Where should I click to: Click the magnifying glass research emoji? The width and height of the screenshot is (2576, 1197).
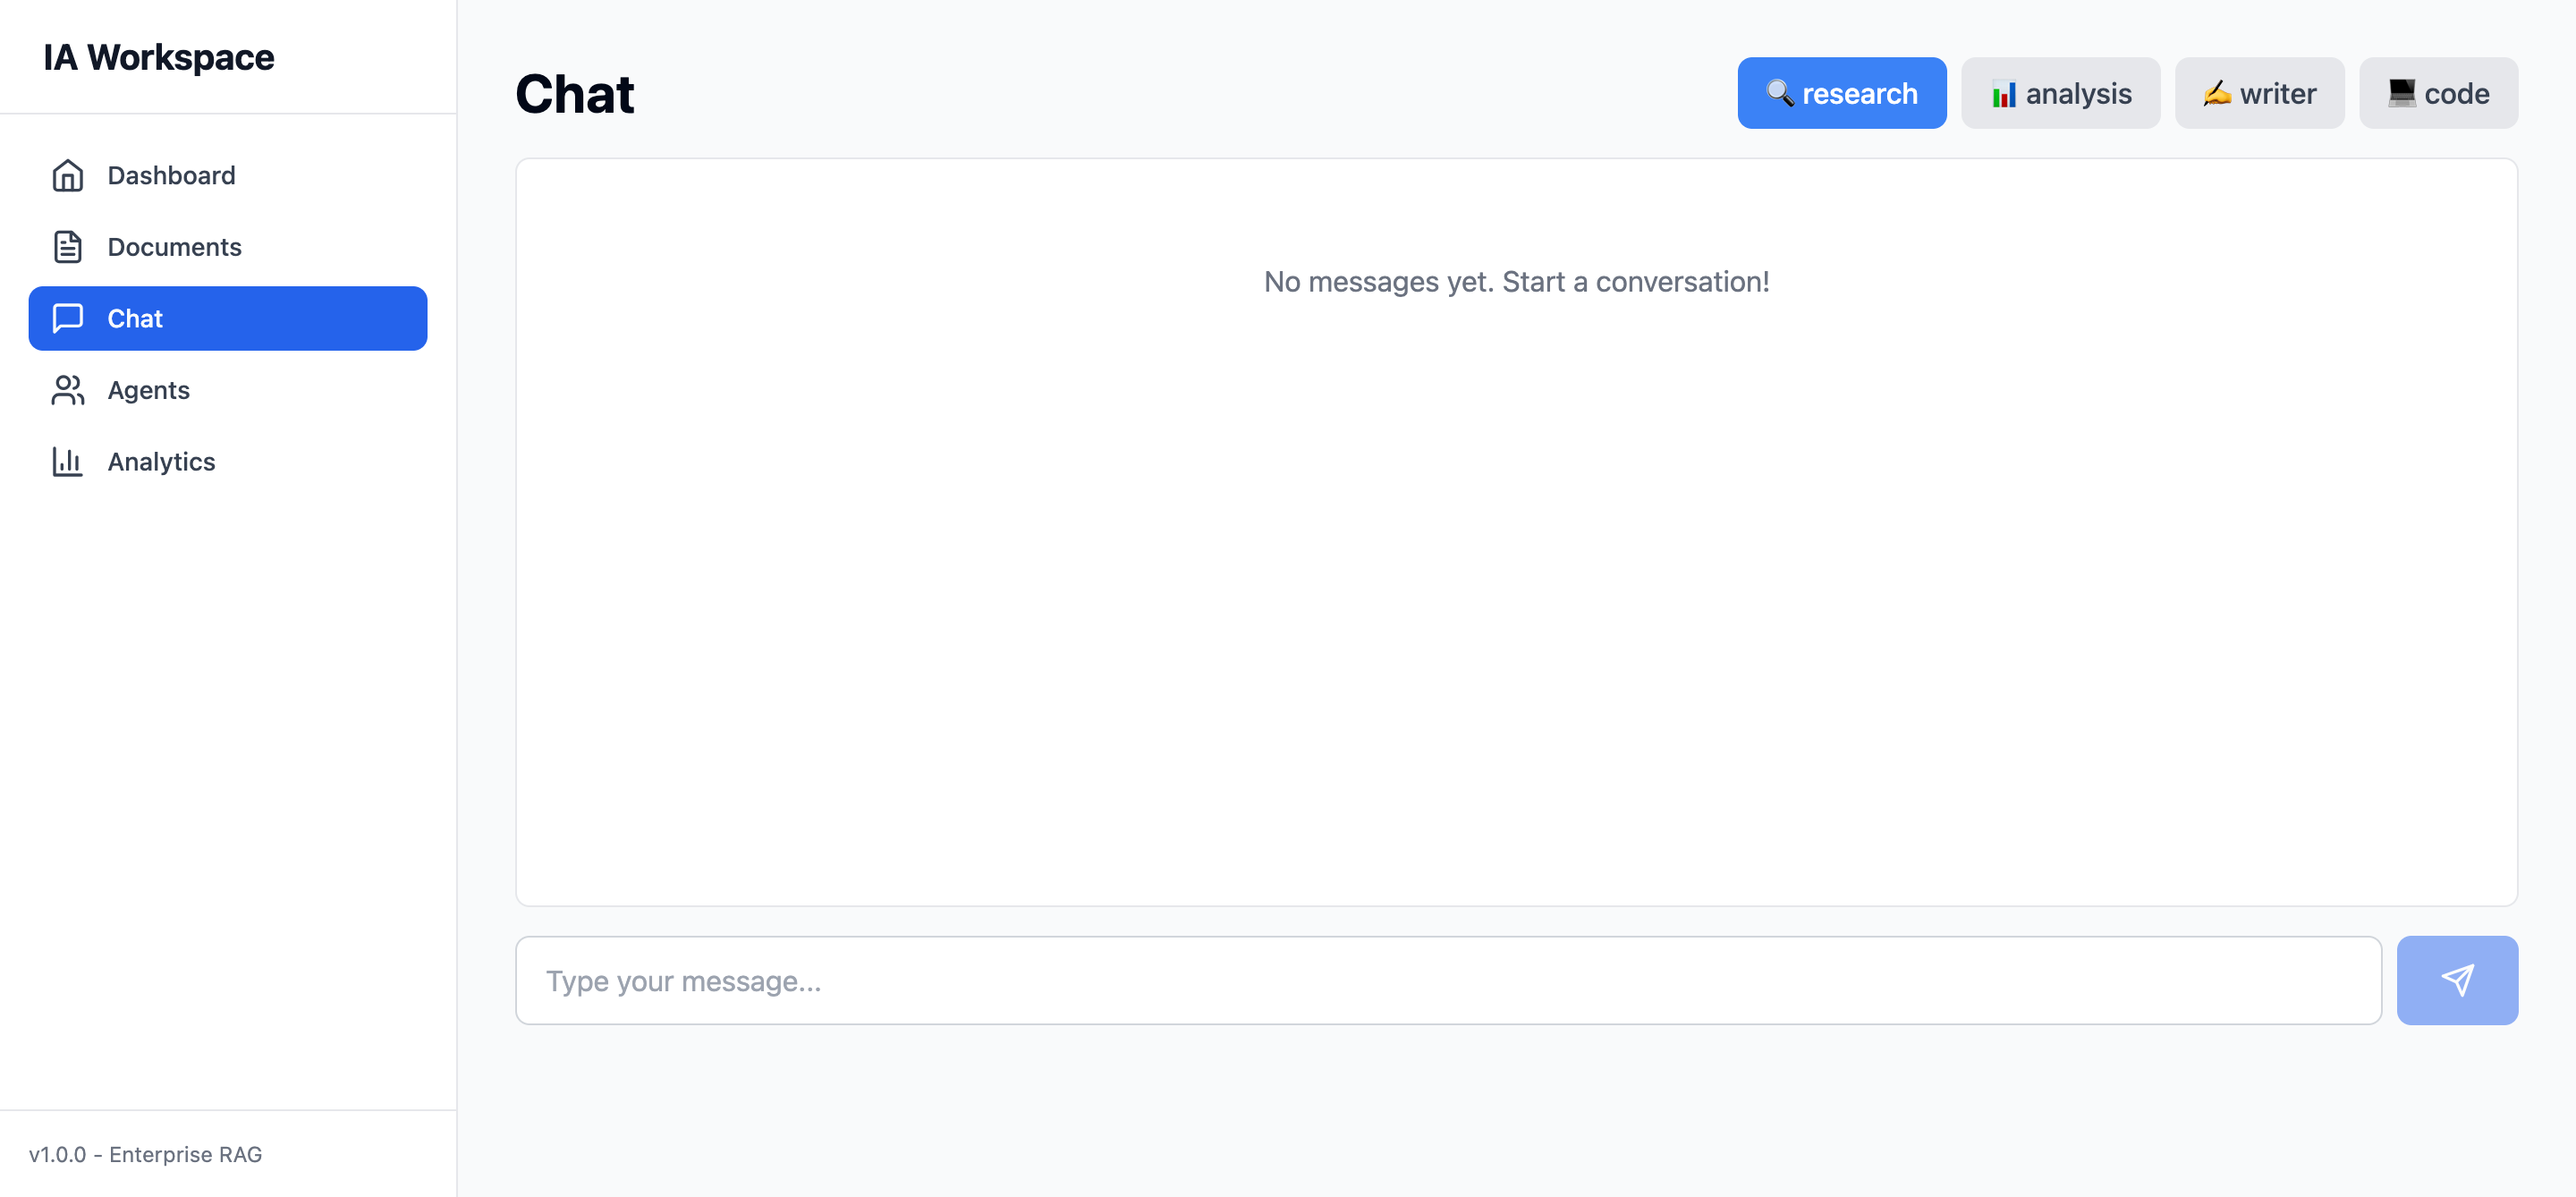pos(1779,93)
